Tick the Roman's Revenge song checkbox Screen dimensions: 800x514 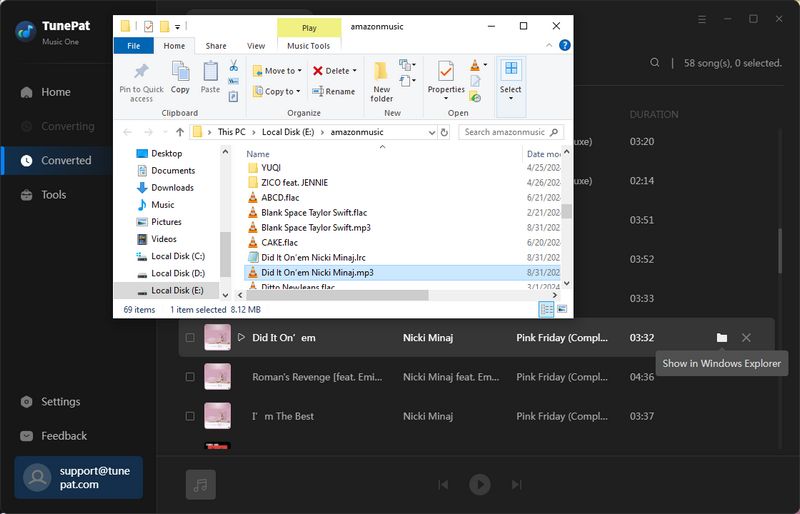(190, 377)
